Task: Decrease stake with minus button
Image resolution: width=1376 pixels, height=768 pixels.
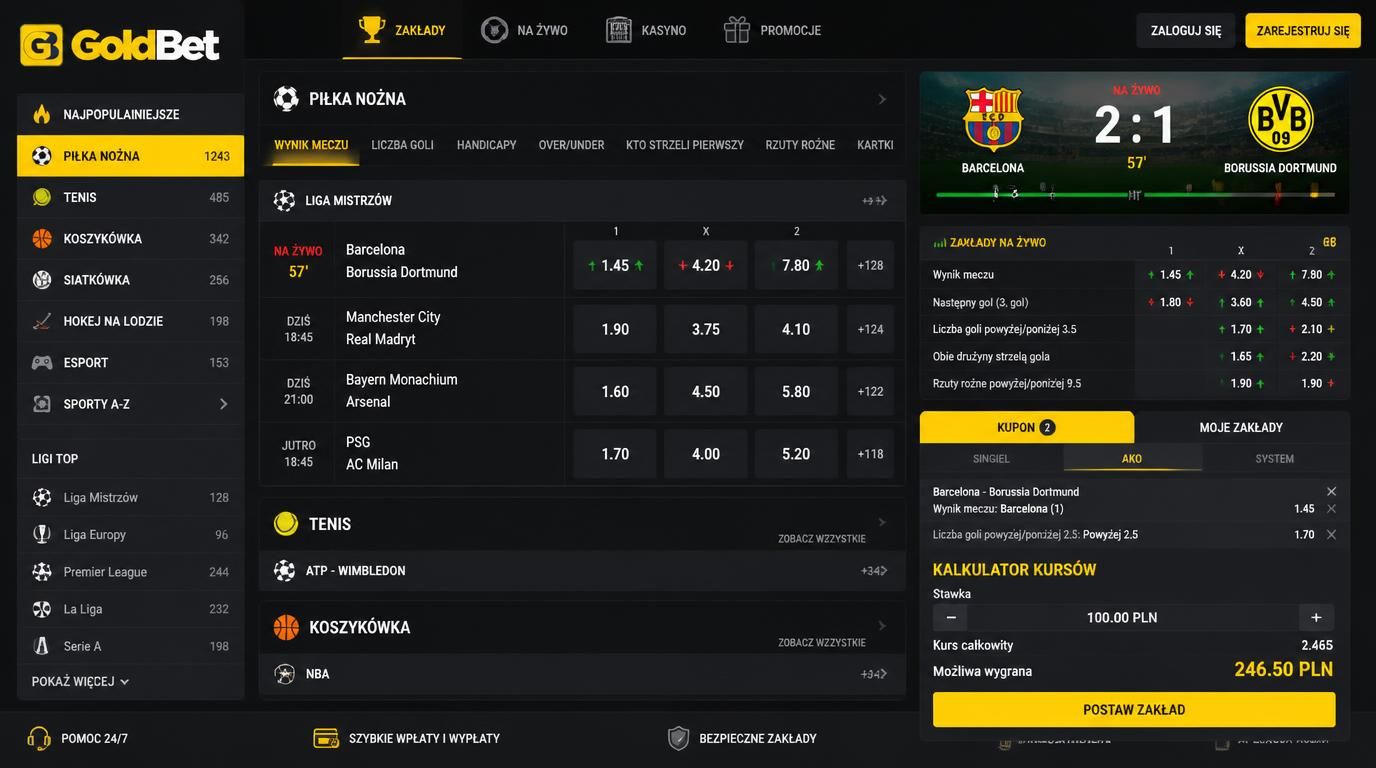Action: tap(951, 618)
